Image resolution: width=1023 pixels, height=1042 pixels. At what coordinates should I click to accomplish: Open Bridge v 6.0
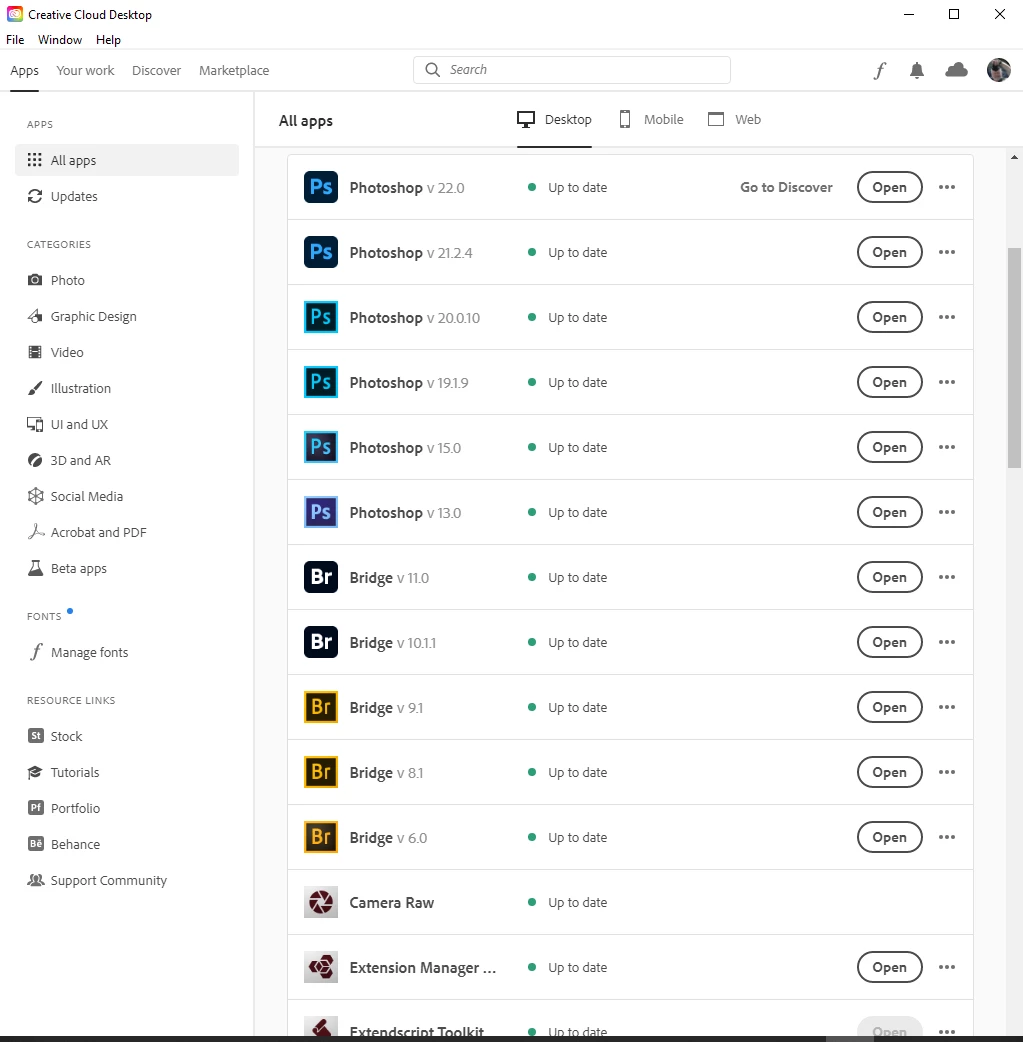[889, 837]
